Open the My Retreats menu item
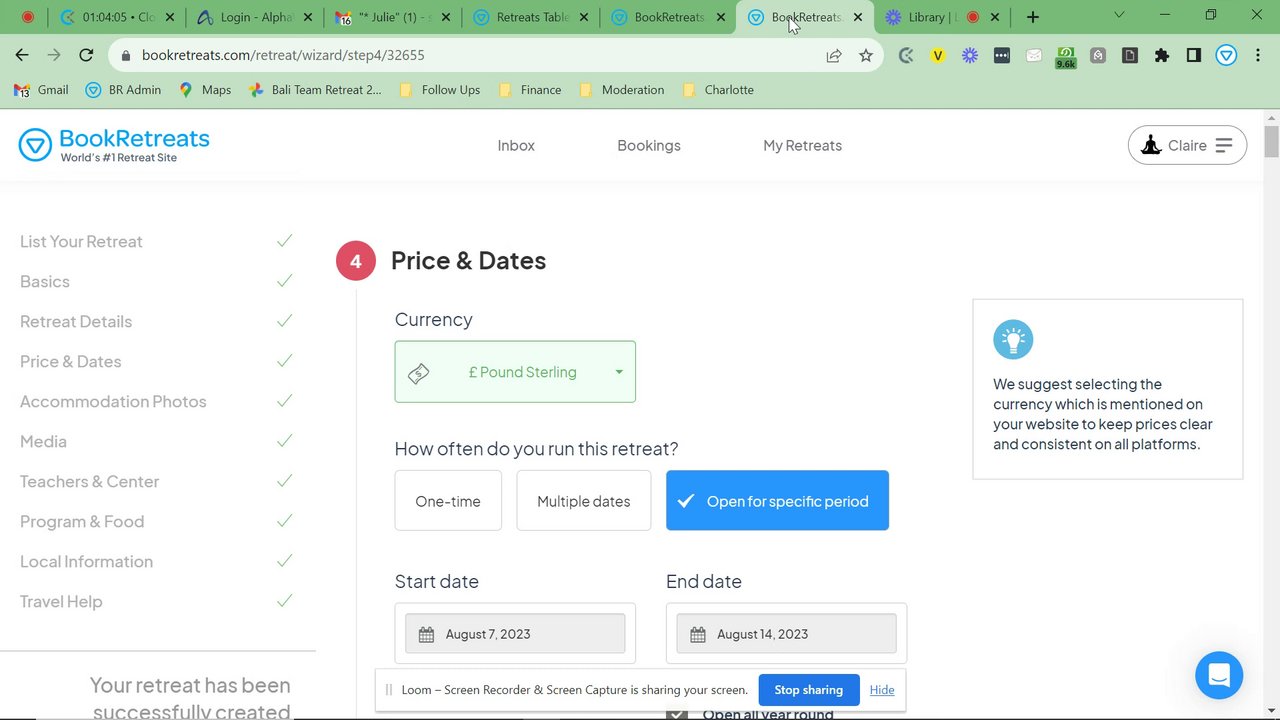This screenshot has width=1280, height=720. pos(802,145)
